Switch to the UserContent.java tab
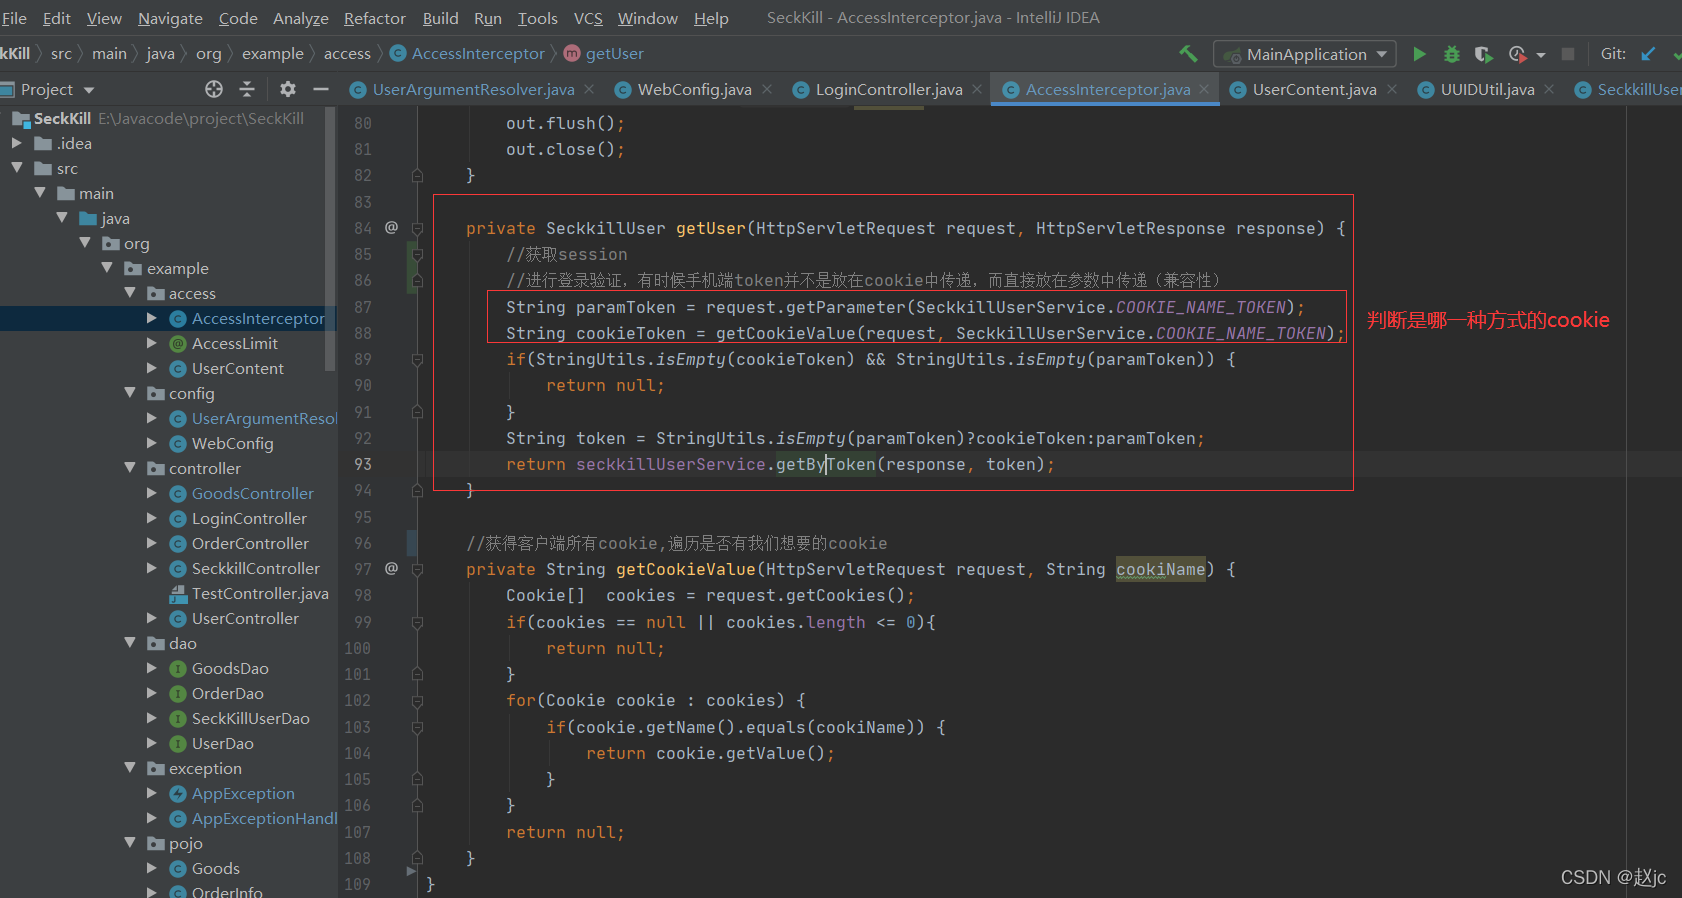The width and height of the screenshot is (1682, 898). coord(1314,89)
